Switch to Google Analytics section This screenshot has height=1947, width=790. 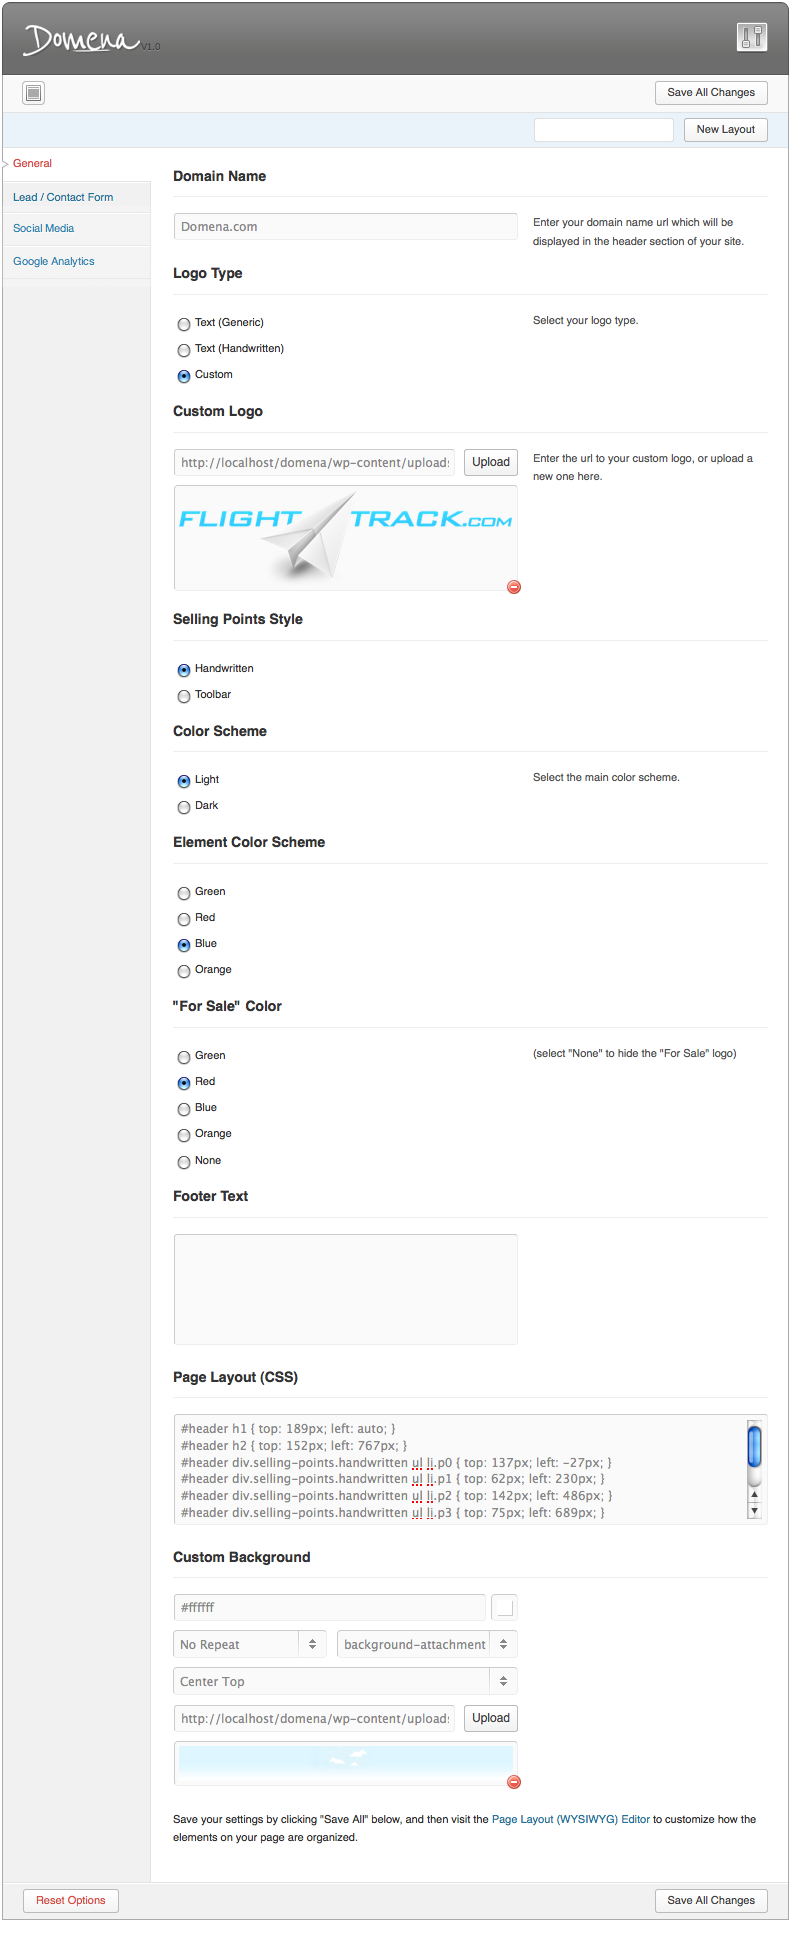pos(54,261)
